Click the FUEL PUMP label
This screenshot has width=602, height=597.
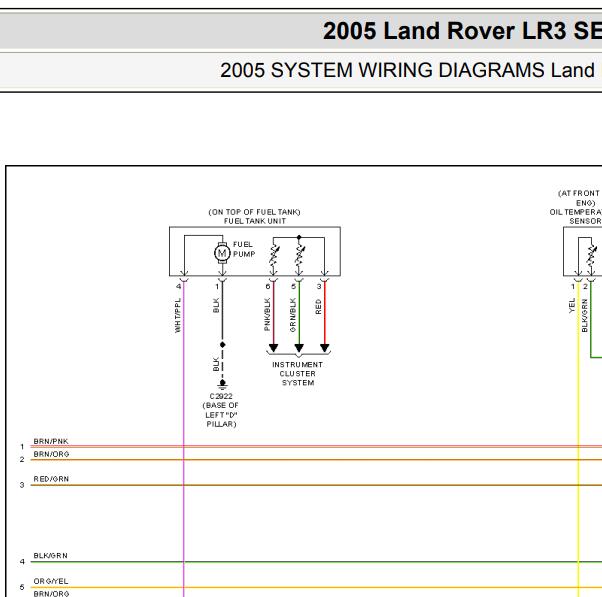coord(244,249)
